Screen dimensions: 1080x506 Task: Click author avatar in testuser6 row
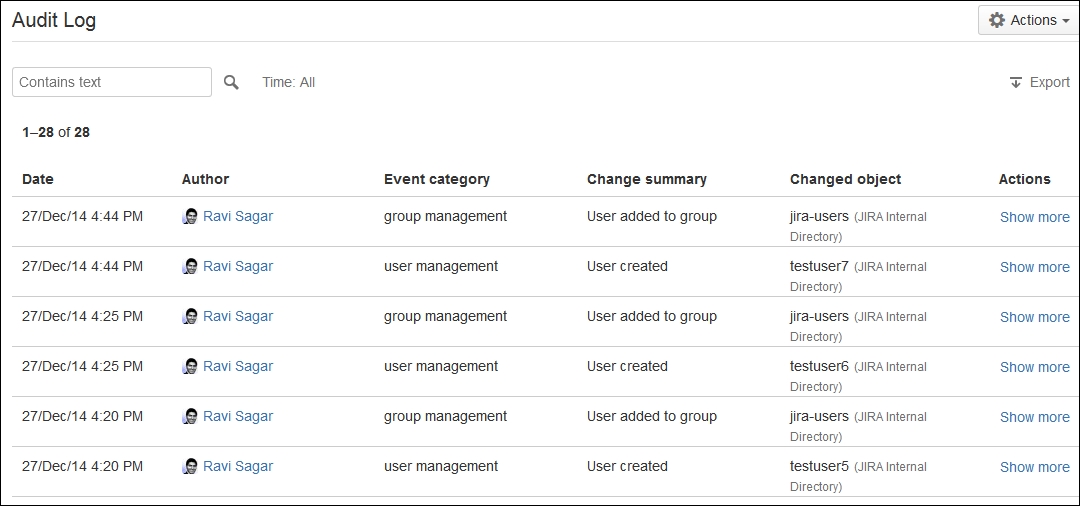(x=190, y=366)
